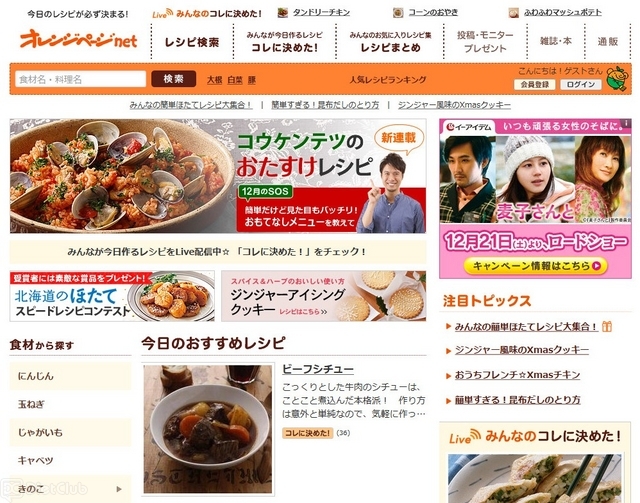Open the レシピ検索 menu tab
This screenshot has height=503, width=640.
(x=192, y=42)
